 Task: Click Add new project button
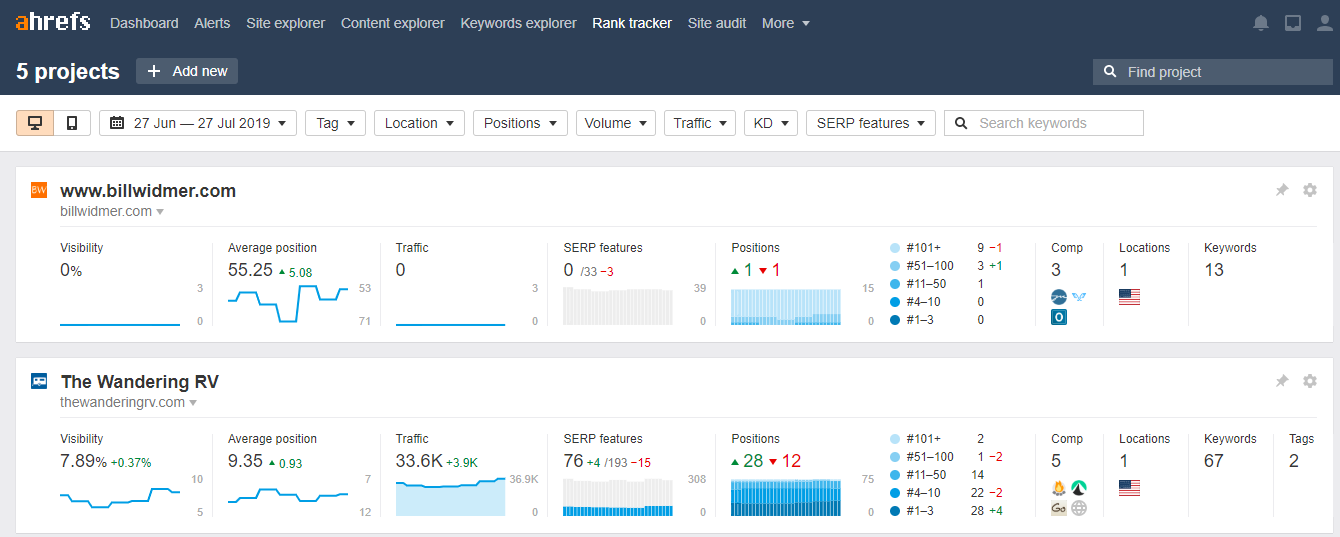click(187, 71)
